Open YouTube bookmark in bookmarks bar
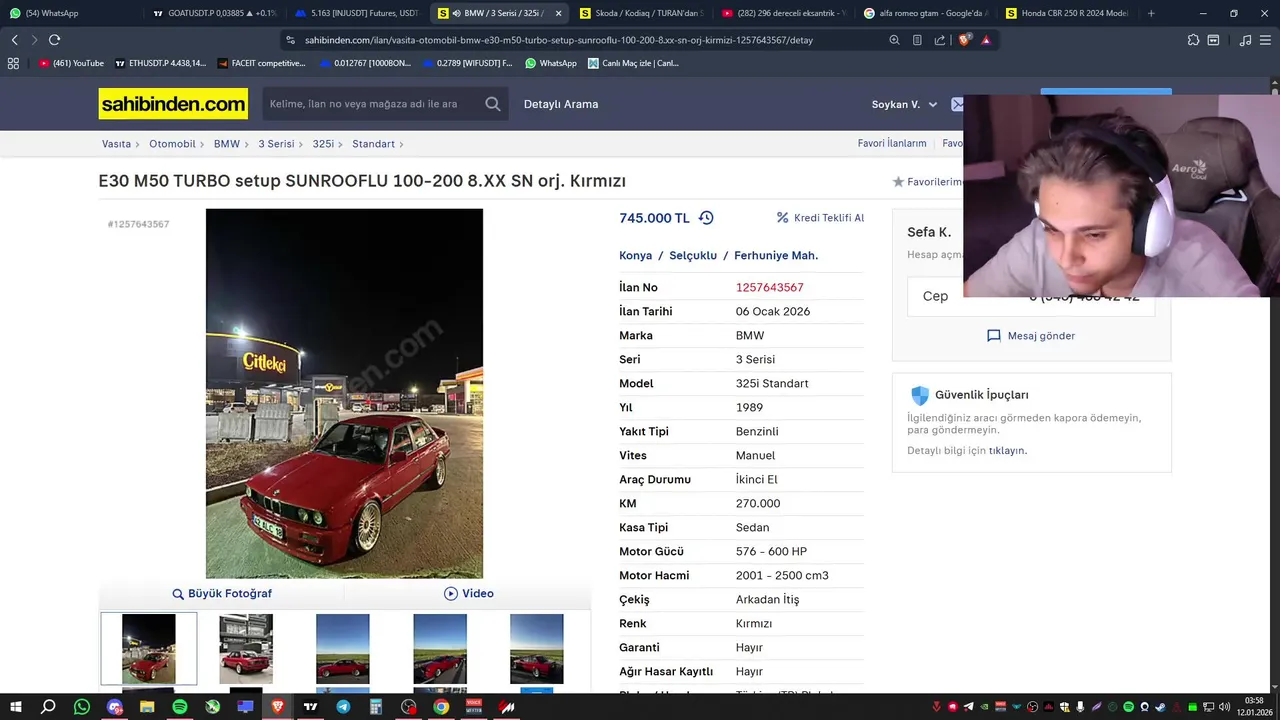 [71, 63]
